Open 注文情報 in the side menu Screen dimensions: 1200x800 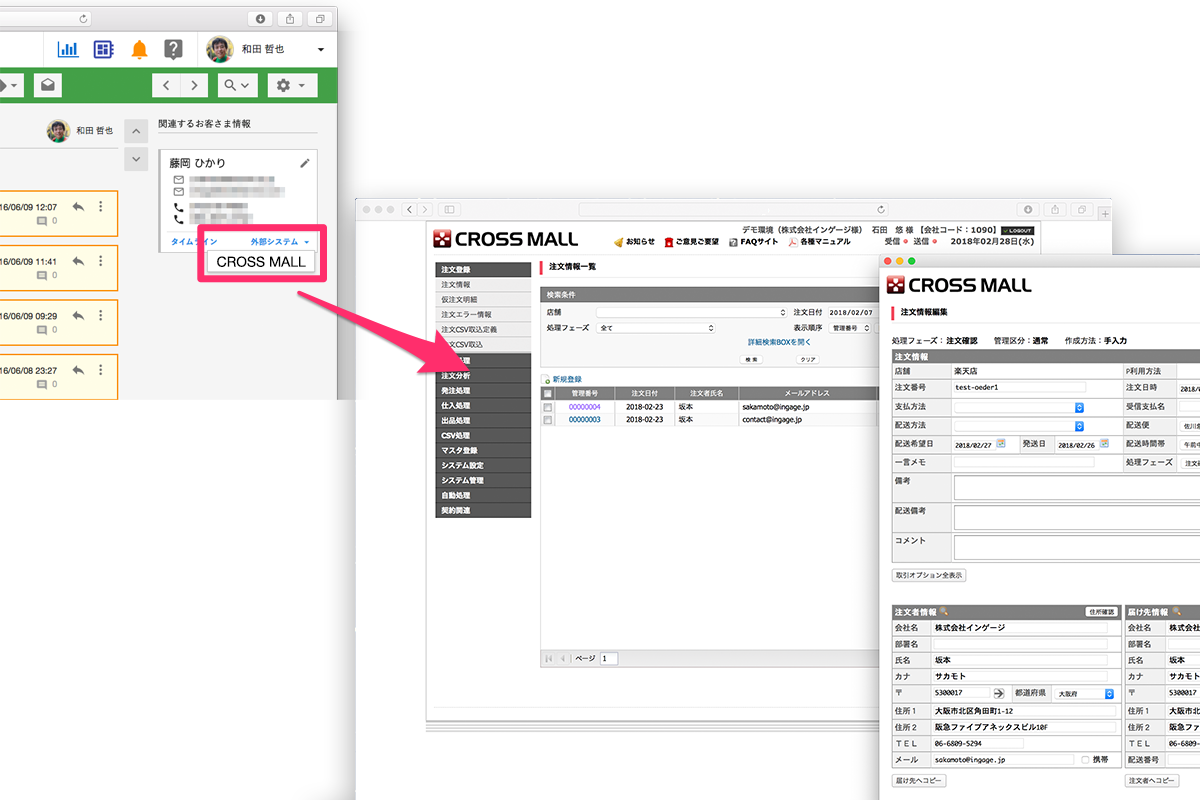483,285
